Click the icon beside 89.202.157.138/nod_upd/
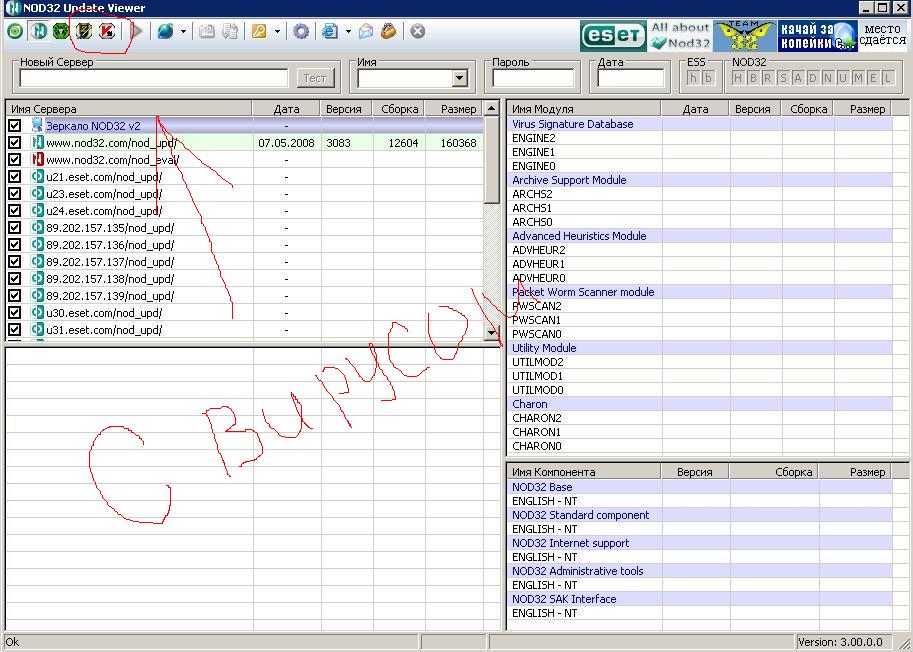Screen dimensions: 913x652 pyautogui.click(x=37, y=278)
